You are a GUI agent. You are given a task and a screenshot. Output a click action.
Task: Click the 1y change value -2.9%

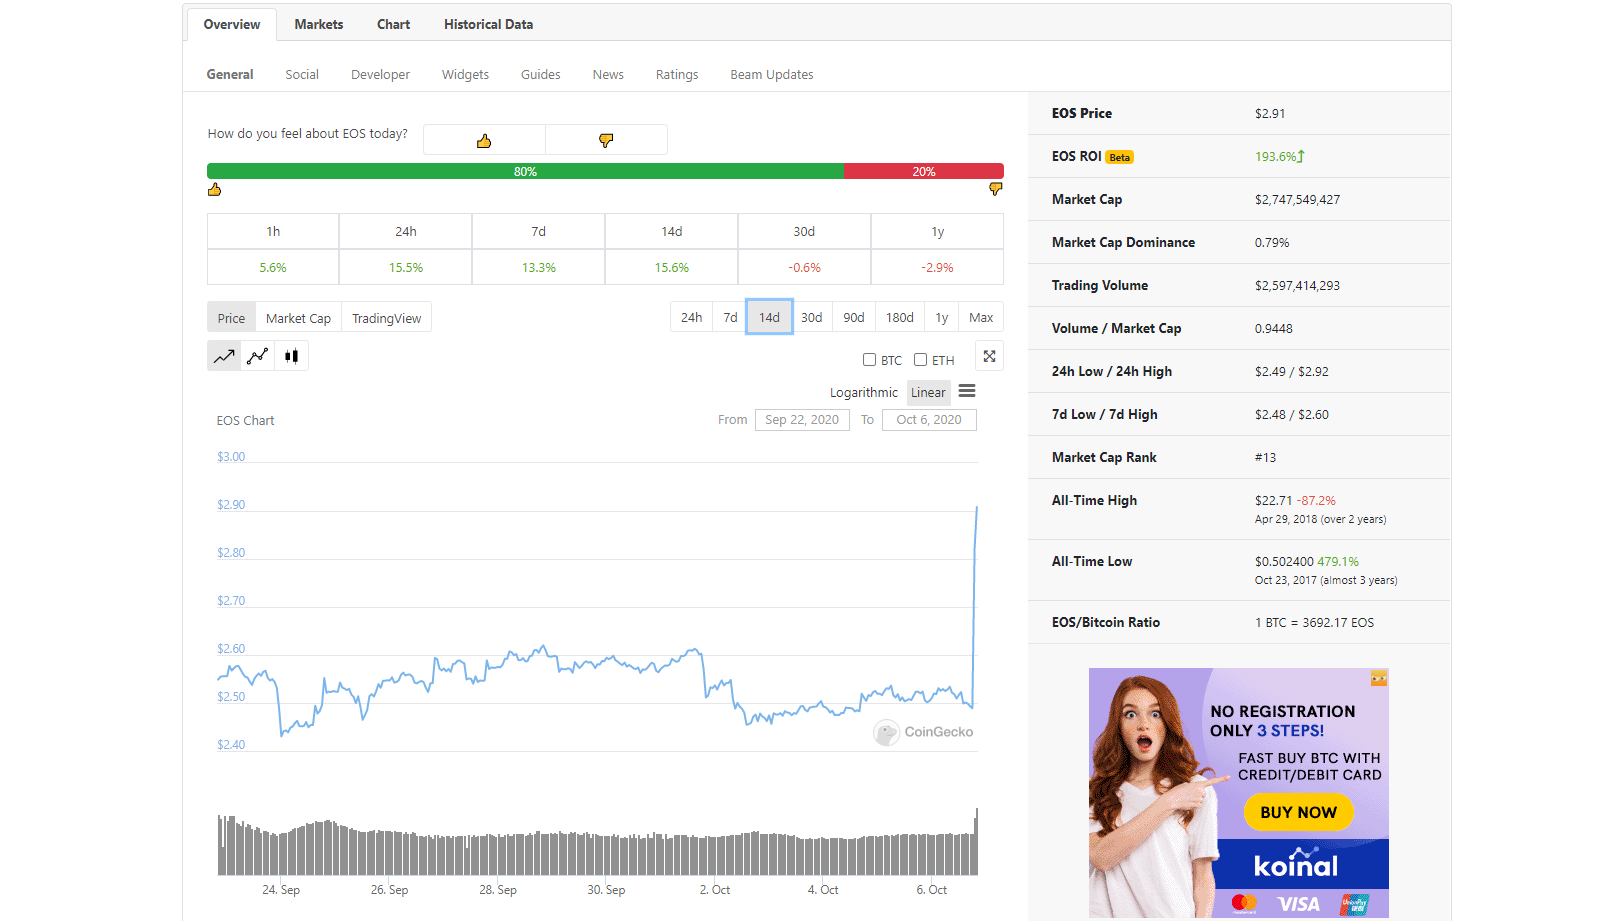(938, 267)
